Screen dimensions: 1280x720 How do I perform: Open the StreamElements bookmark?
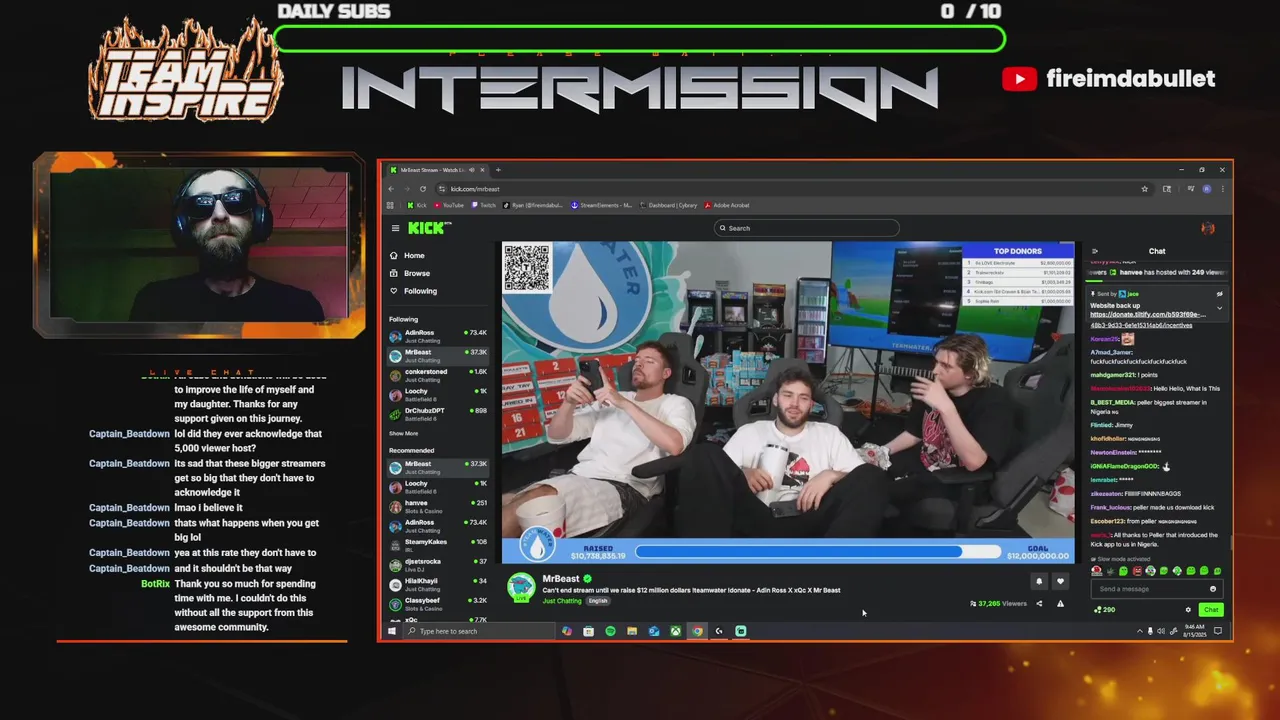tap(602, 205)
